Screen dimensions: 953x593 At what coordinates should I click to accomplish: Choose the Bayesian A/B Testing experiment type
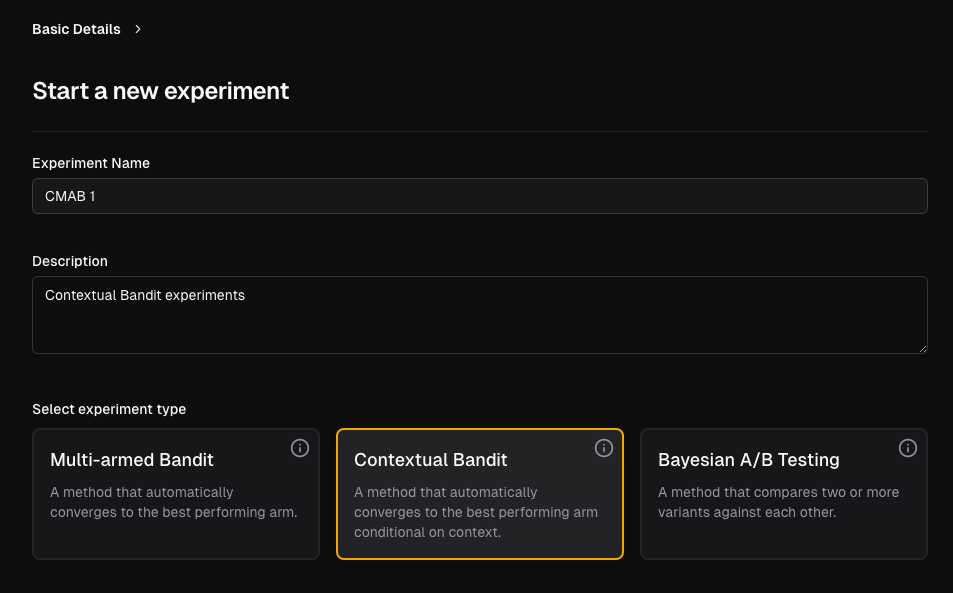(x=783, y=494)
